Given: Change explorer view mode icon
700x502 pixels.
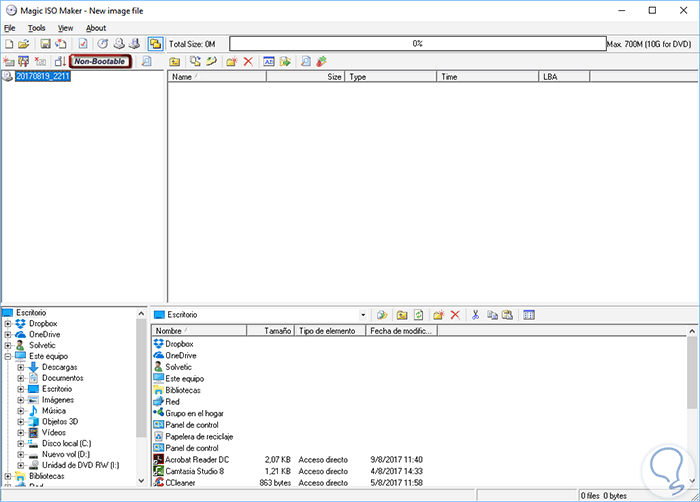Looking at the screenshot, I should coord(529,315).
